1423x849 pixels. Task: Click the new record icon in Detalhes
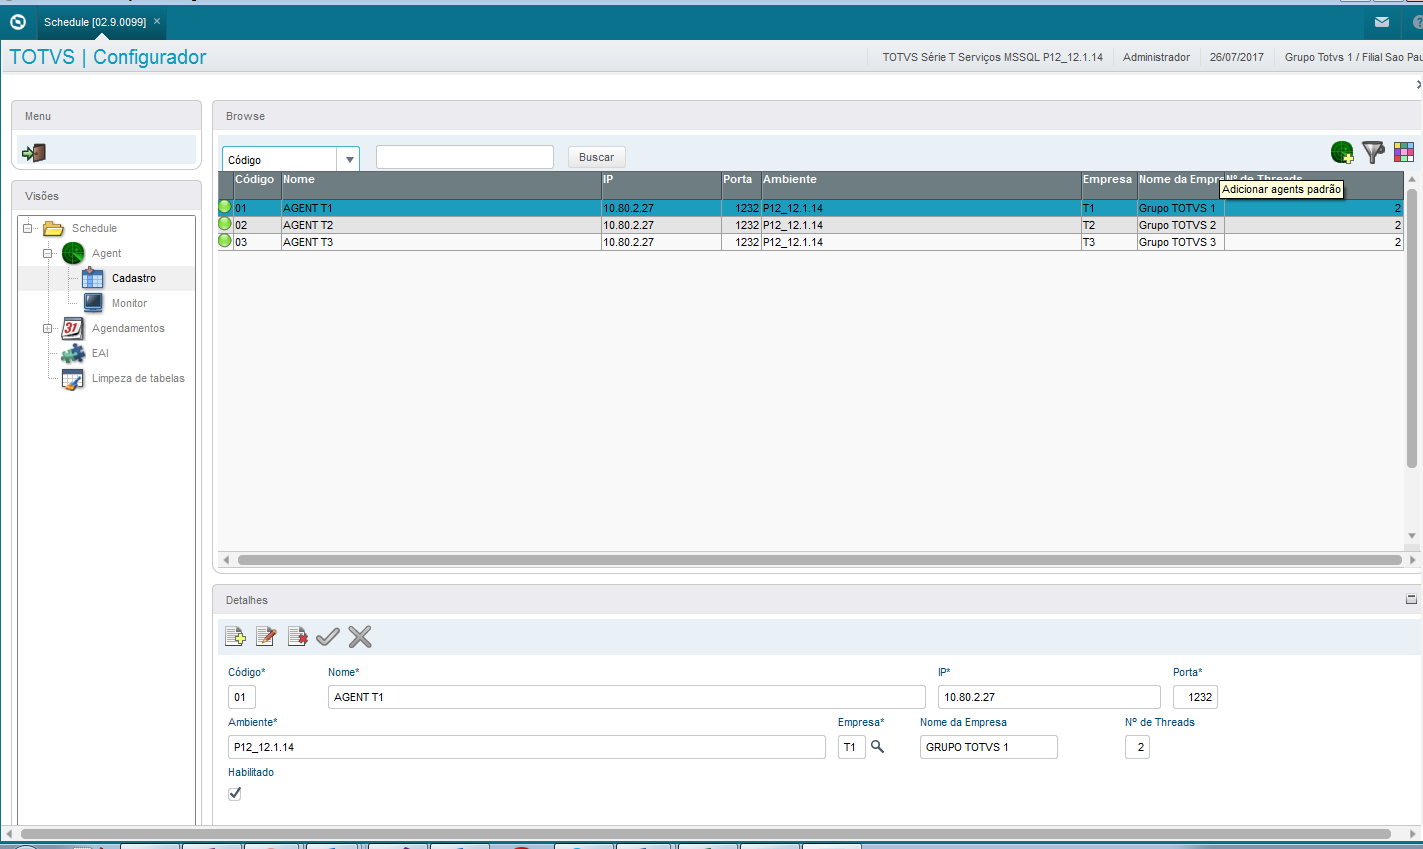click(x=235, y=636)
